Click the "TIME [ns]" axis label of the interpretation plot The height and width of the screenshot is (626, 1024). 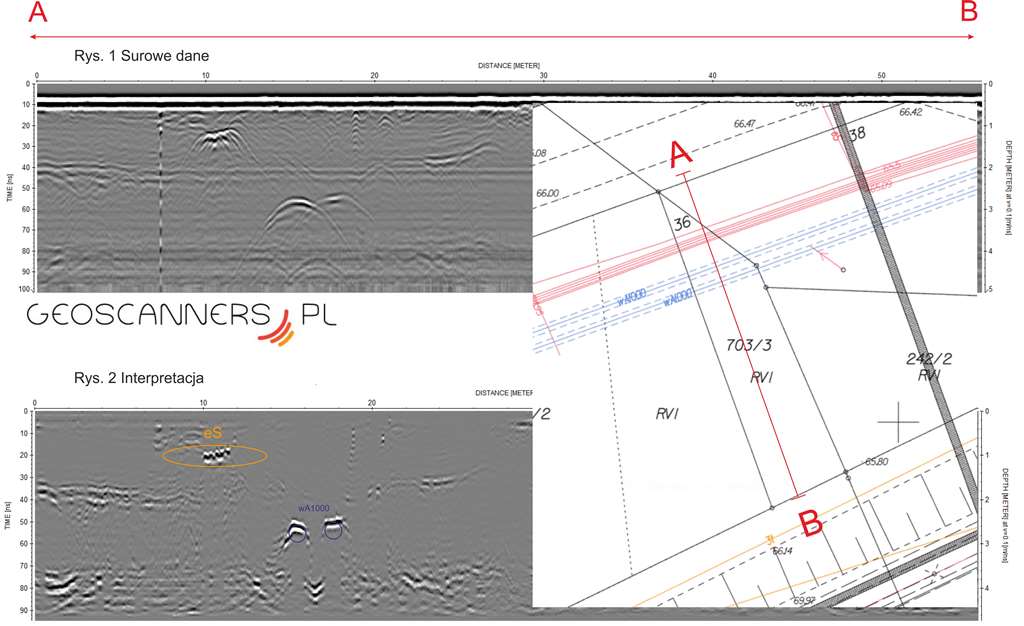tap(8, 515)
